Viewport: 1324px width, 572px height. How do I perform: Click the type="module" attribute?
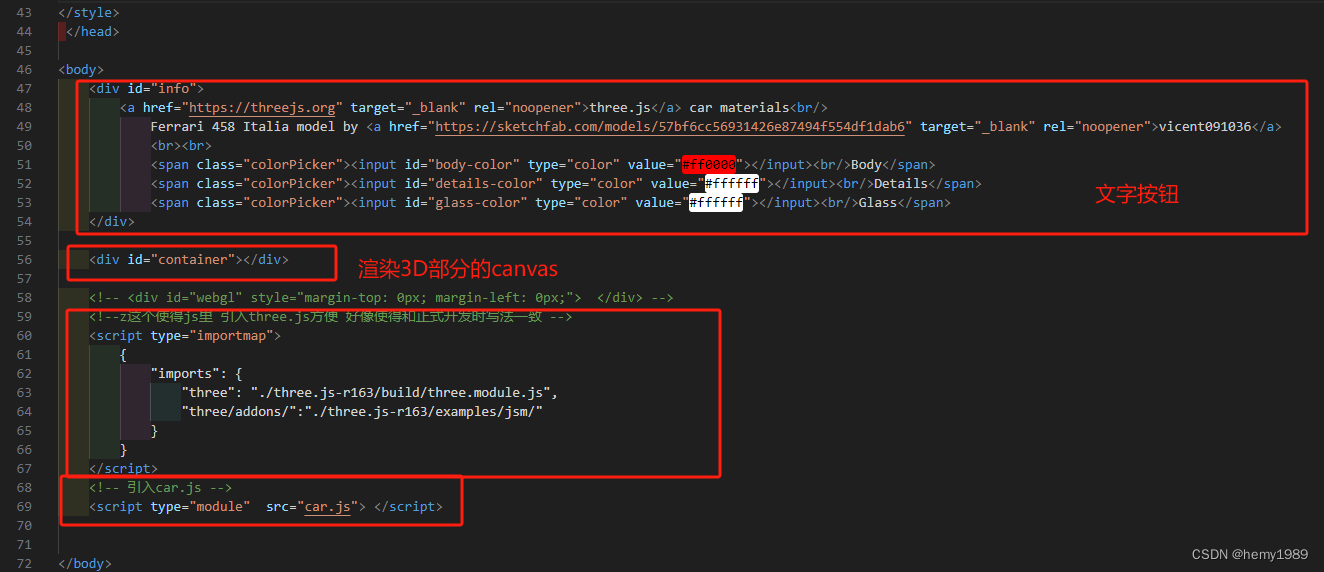200,507
